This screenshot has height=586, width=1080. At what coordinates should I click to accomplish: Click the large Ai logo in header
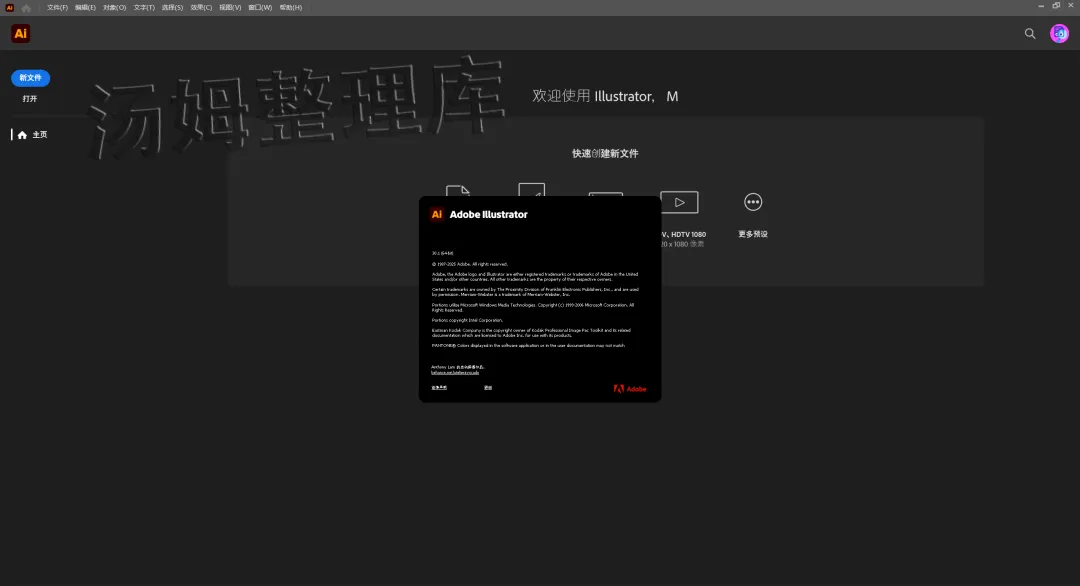[21, 33]
